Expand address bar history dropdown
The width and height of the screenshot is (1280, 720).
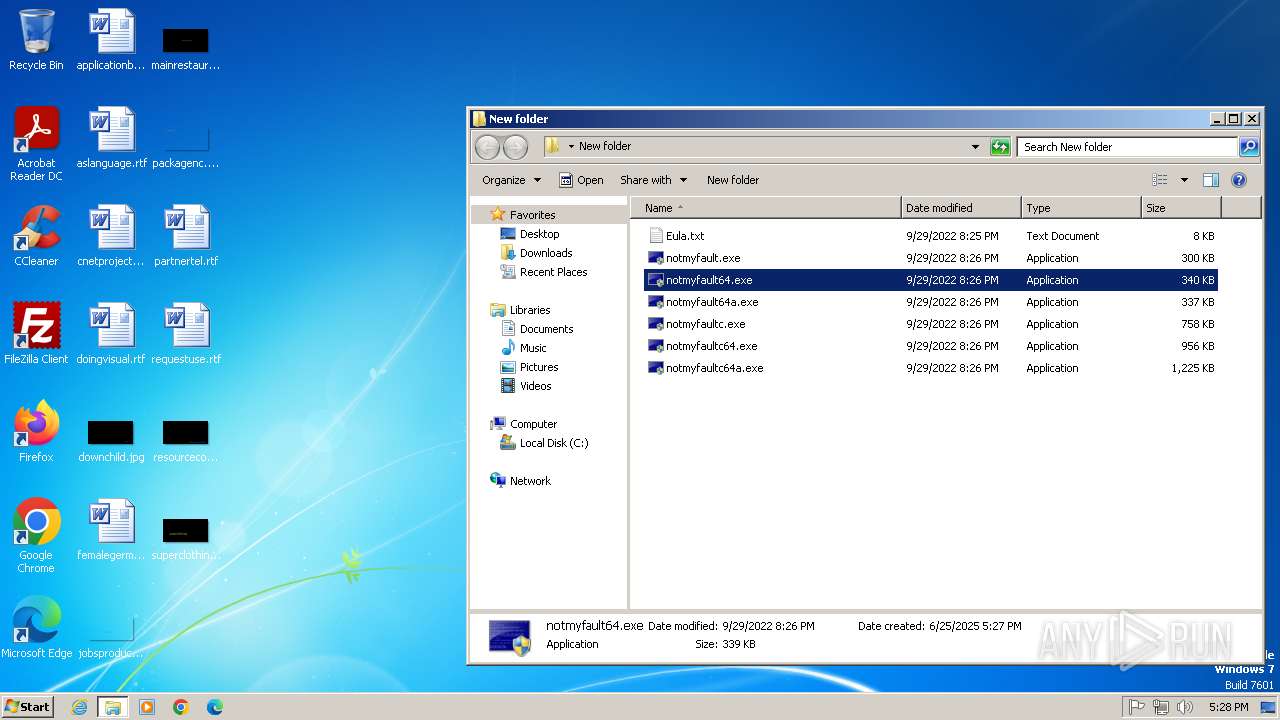pos(976,147)
